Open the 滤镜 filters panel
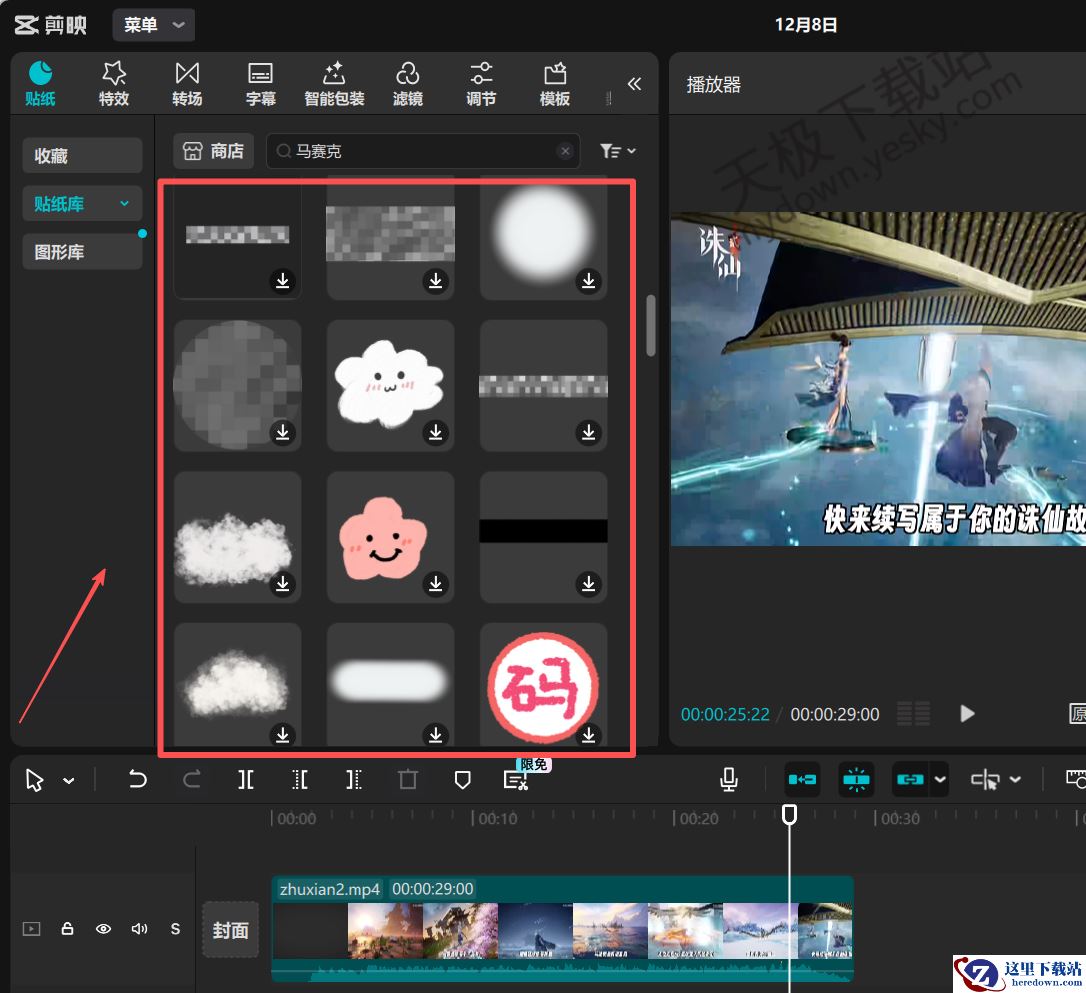The image size is (1086, 993). [x=407, y=83]
